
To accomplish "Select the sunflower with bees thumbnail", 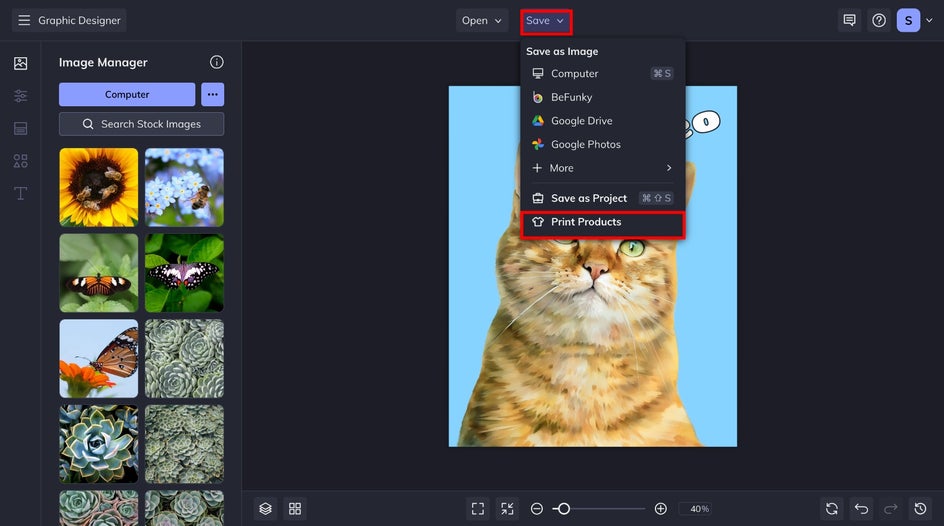I will click(99, 187).
